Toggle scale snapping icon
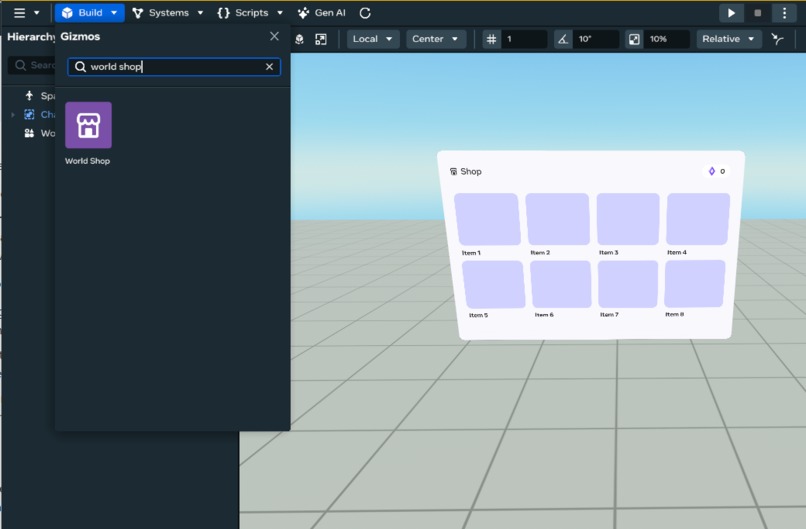This screenshot has width=806, height=529. (x=634, y=39)
